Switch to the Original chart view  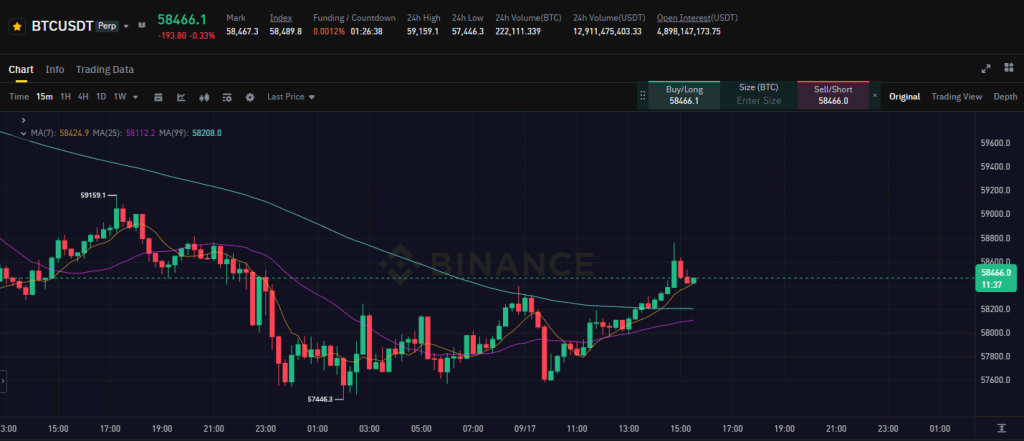pos(904,97)
